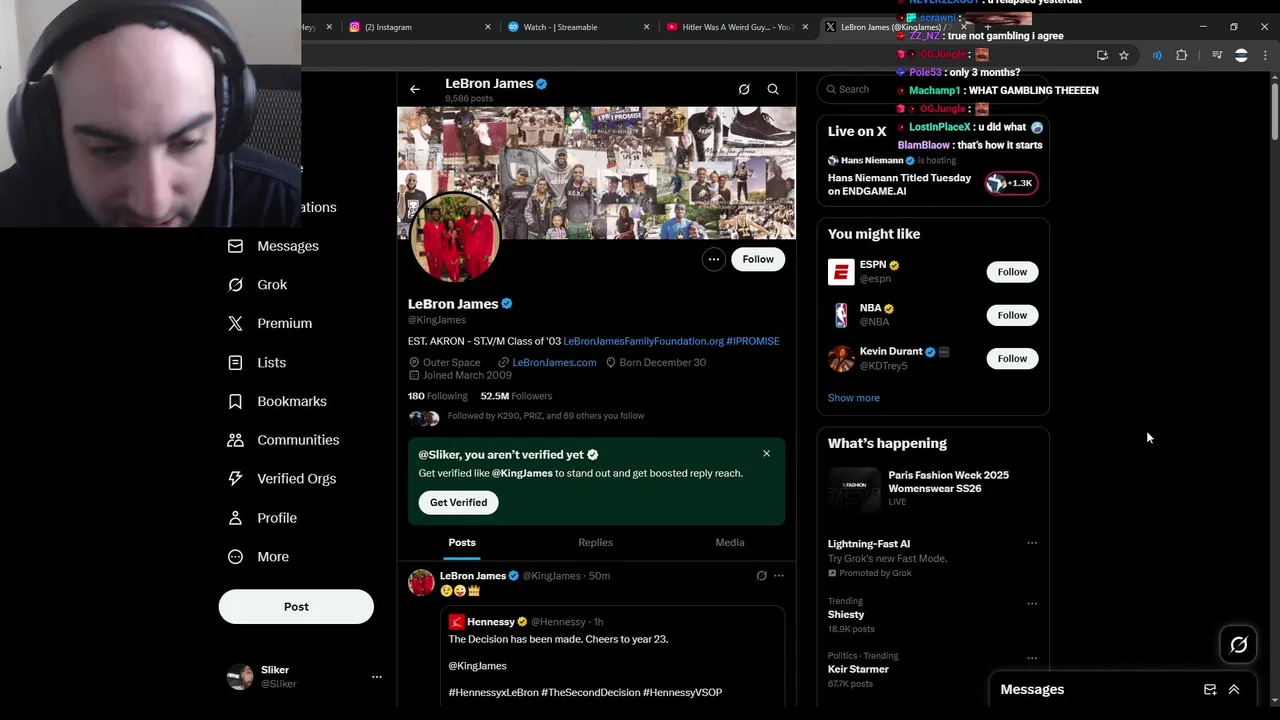The height and width of the screenshot is (720, 1280).
Task: Dismiss the get verified banner
Action: (767, 454)
